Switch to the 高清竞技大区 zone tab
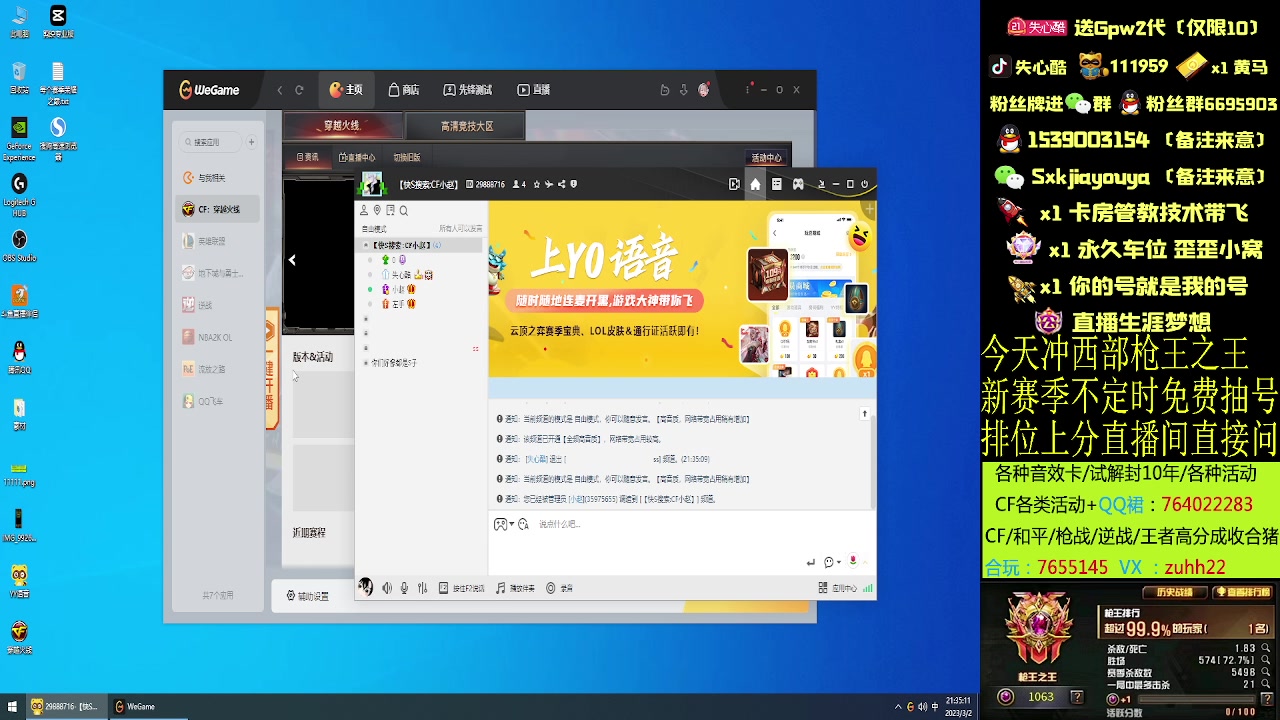This screenshot has width=1280, height=720. click(x=468, y=126)
